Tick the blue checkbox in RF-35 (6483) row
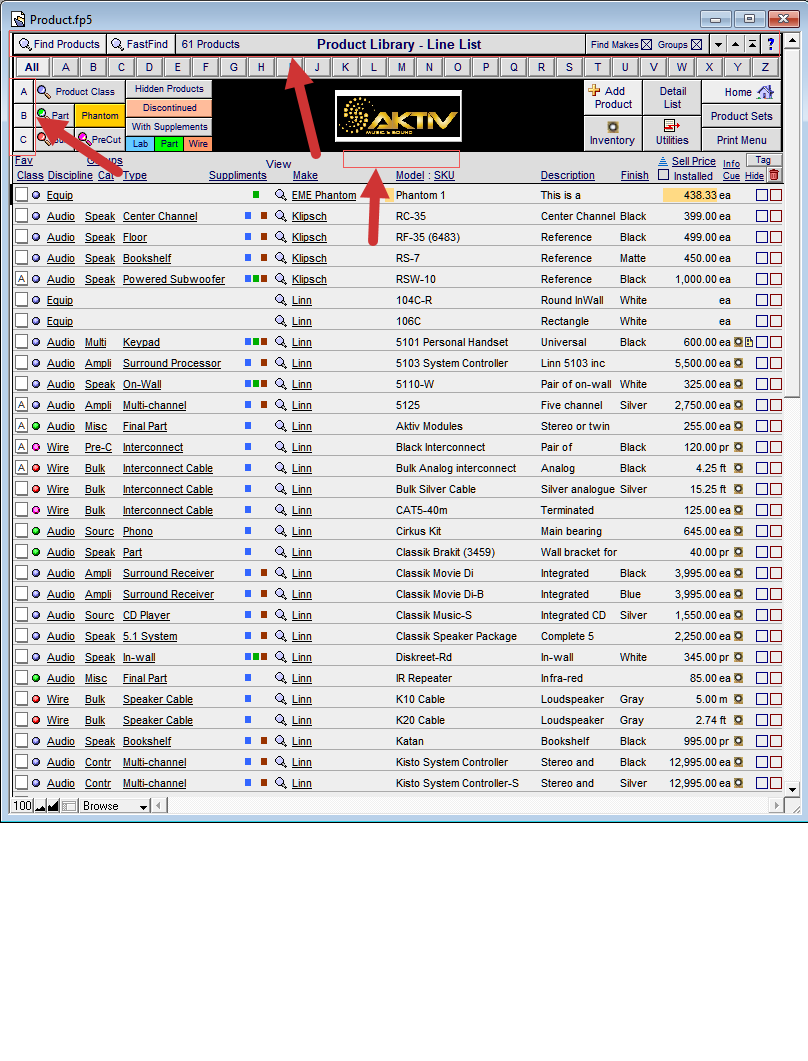The height and width of the screenshot is (1061, 808). (762, 237)
